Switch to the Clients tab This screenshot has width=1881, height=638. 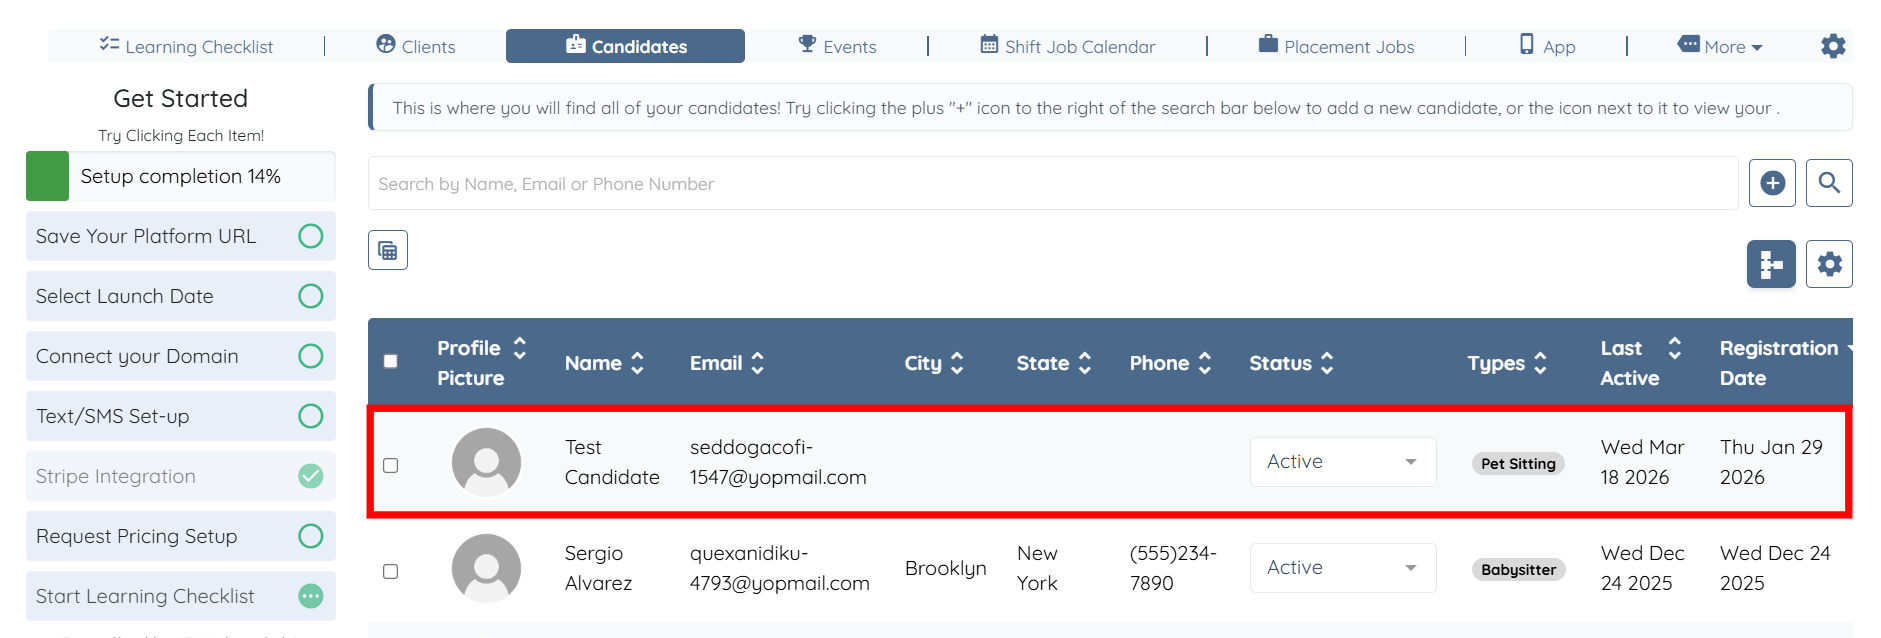tap(416, 46)
